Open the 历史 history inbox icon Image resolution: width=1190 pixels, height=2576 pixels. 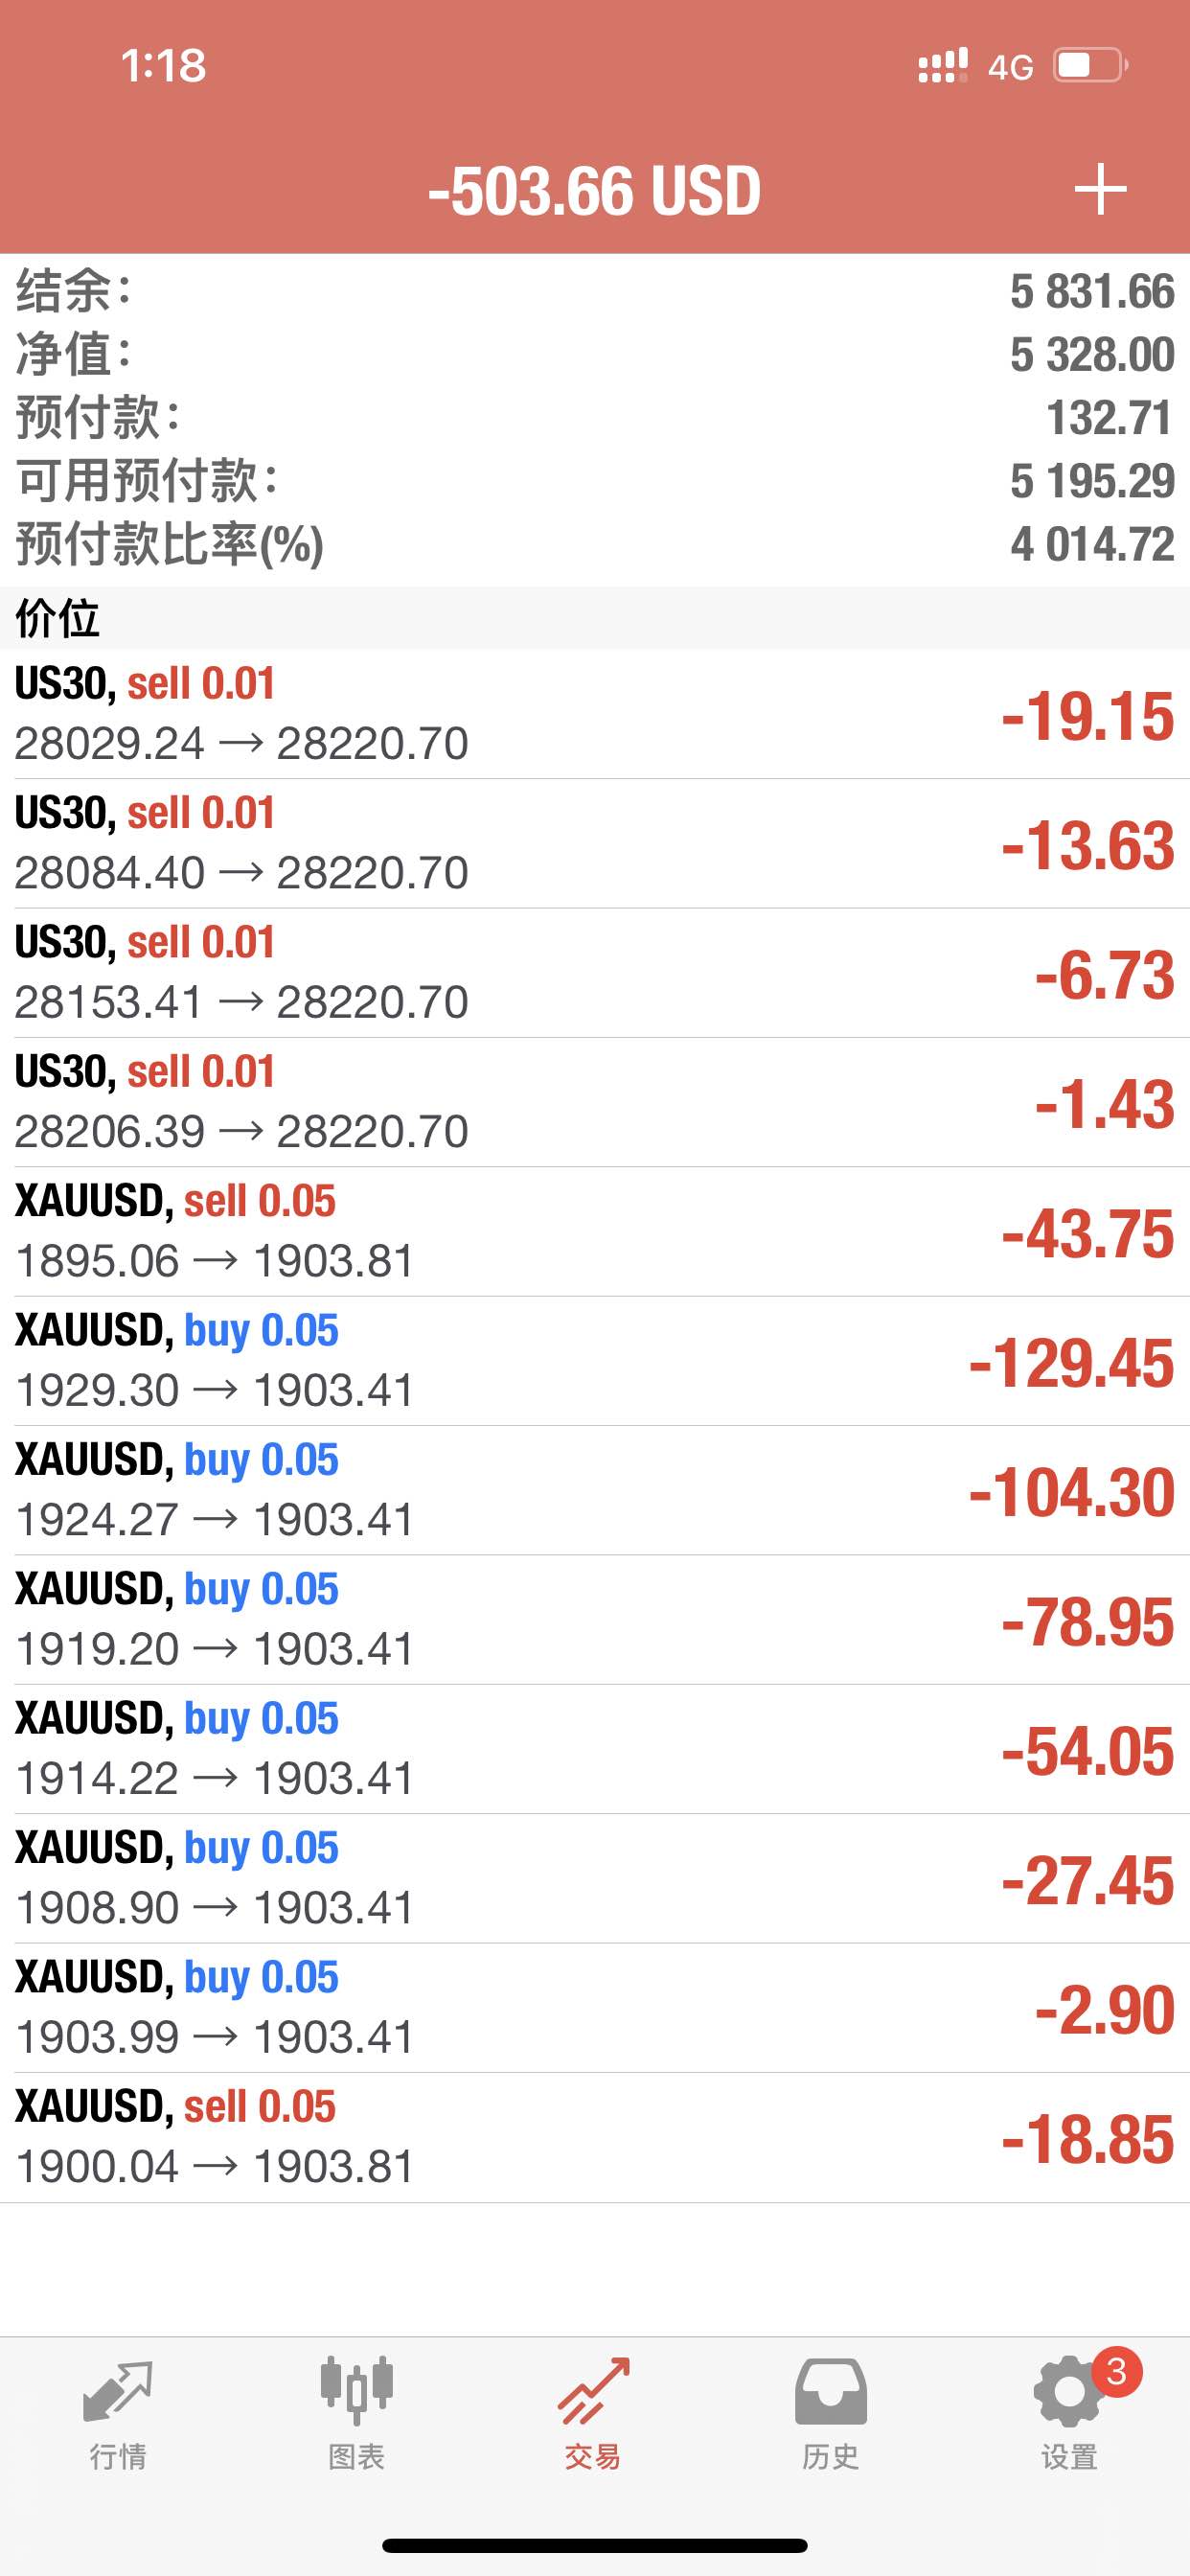pos(831,2392)
